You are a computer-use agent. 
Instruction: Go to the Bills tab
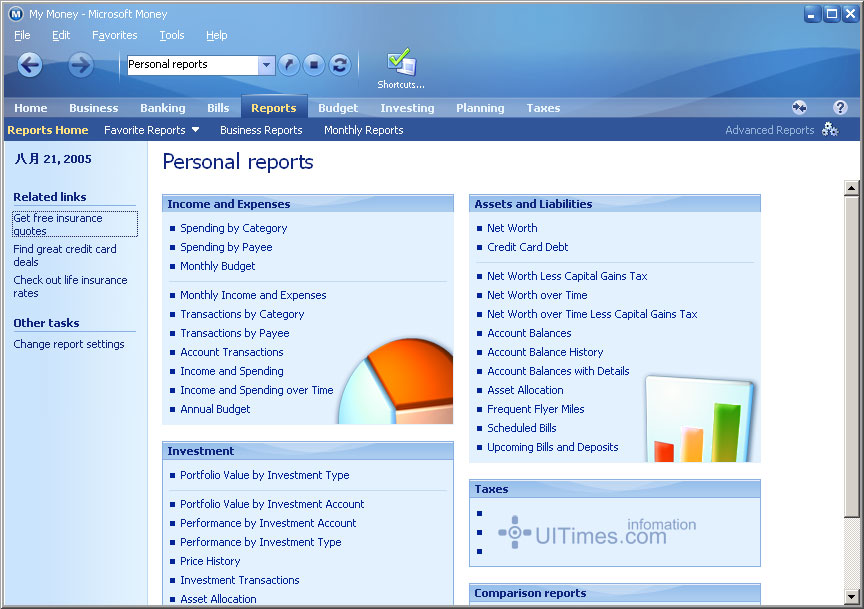point(218,108)
